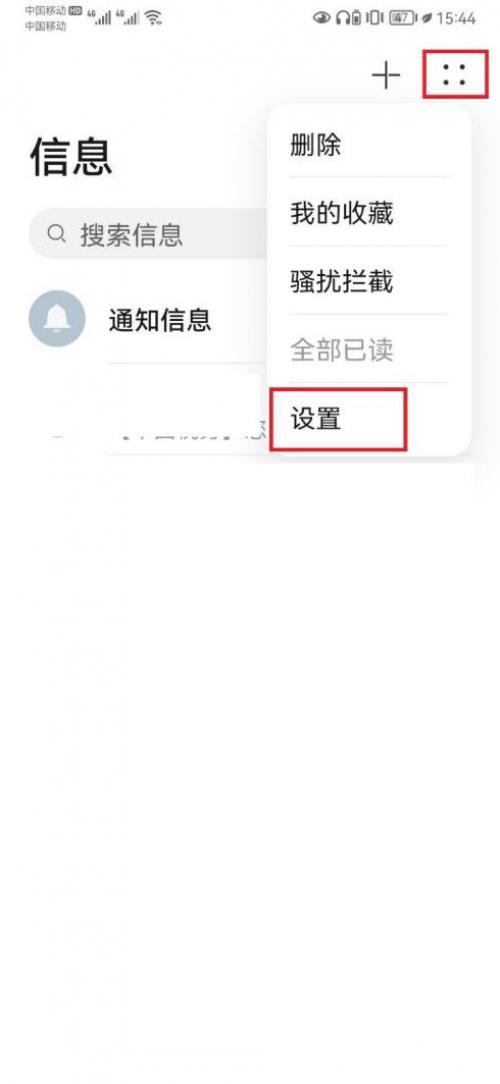The width and height of the screenshot is (500, 1084).
Task: Tap the magnifier icon in search bar
Action: point(57,234)
